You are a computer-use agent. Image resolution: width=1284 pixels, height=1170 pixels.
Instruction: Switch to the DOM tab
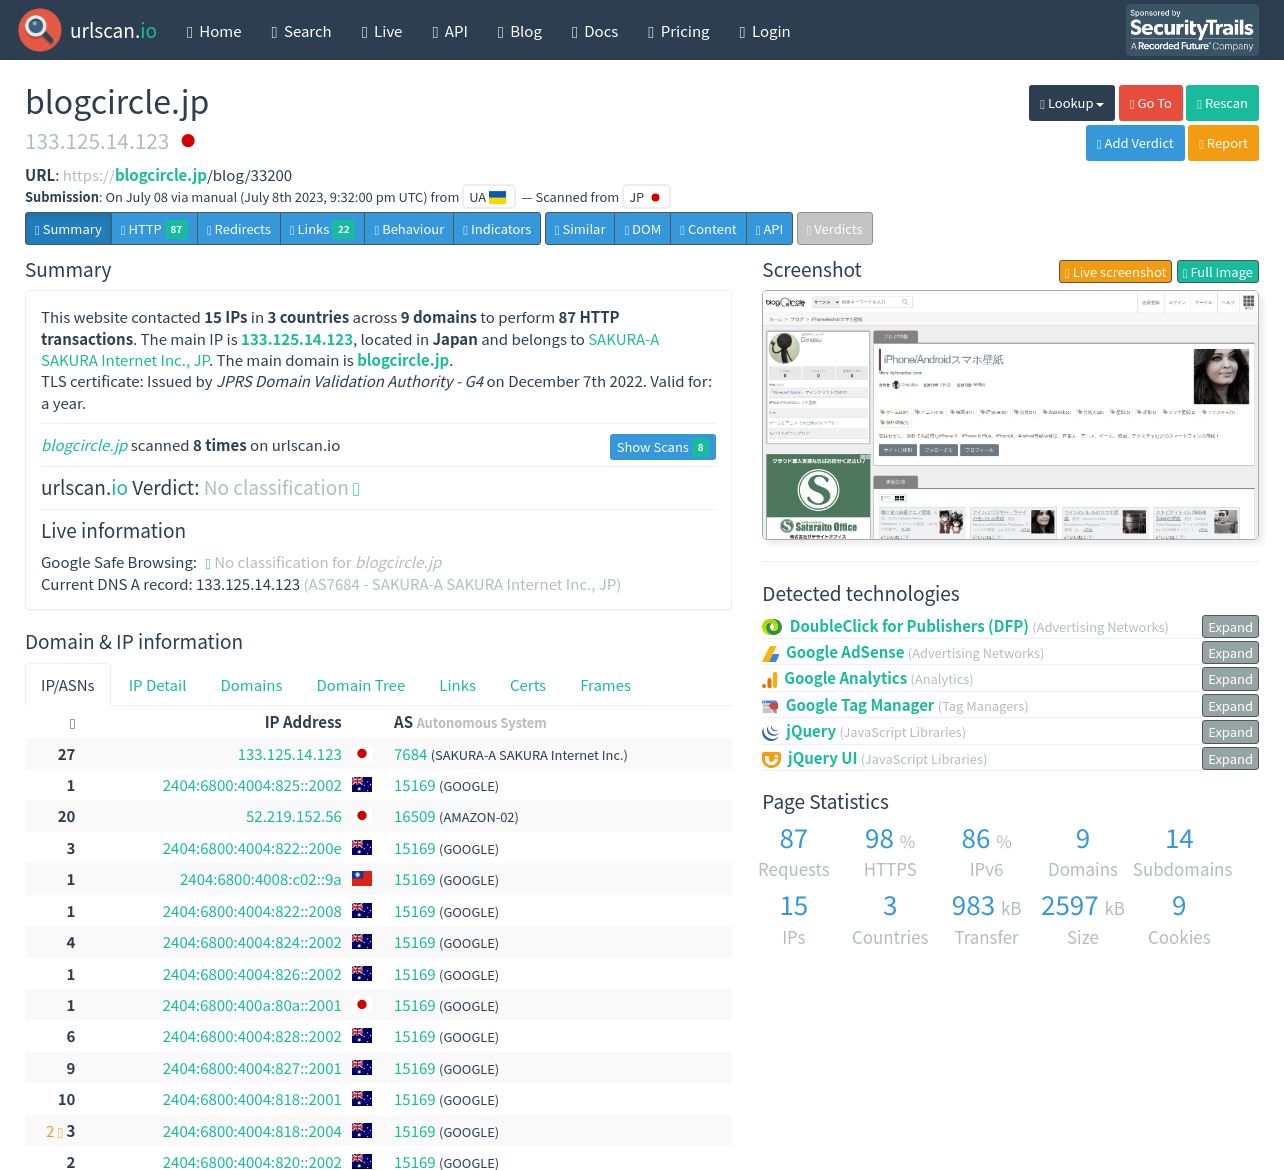pos(643,229)
